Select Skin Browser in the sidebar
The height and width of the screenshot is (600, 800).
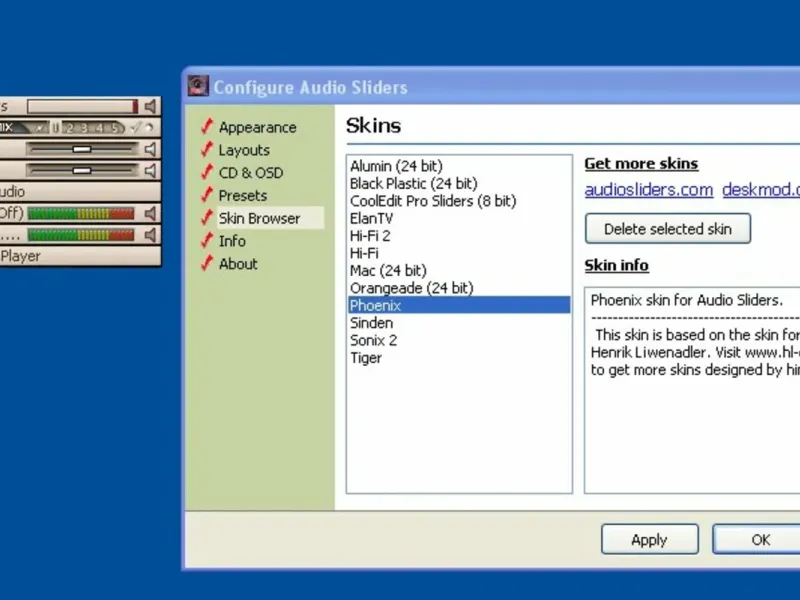(259, 218)
